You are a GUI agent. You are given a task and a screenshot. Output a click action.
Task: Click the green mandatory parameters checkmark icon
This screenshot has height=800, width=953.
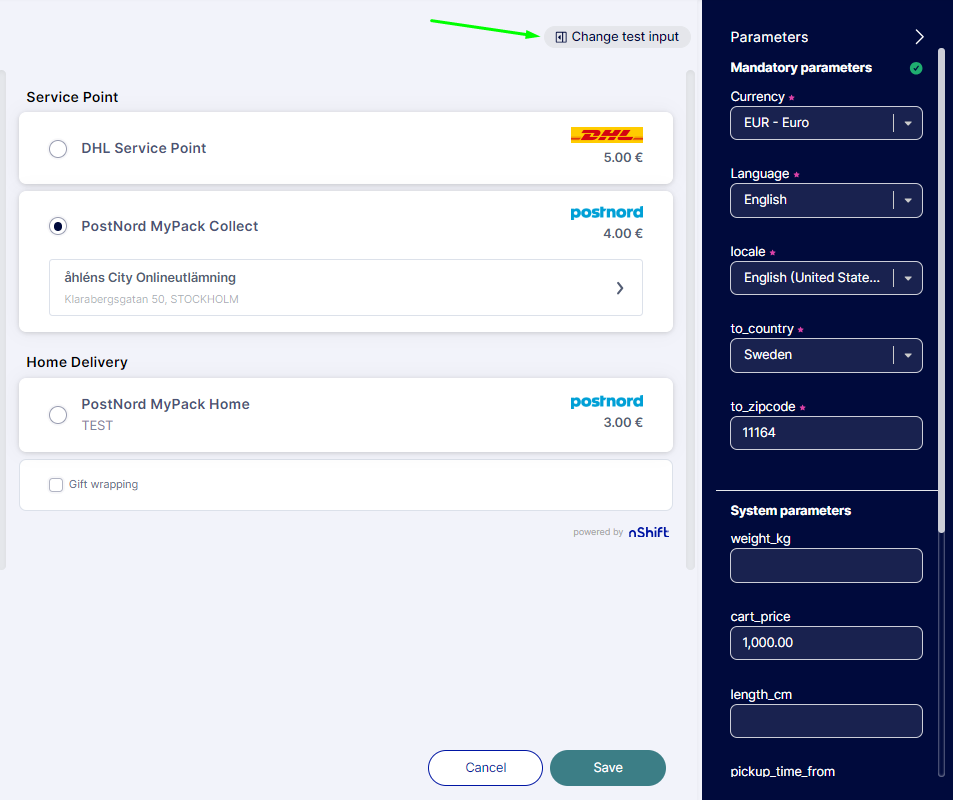(916, 69)
